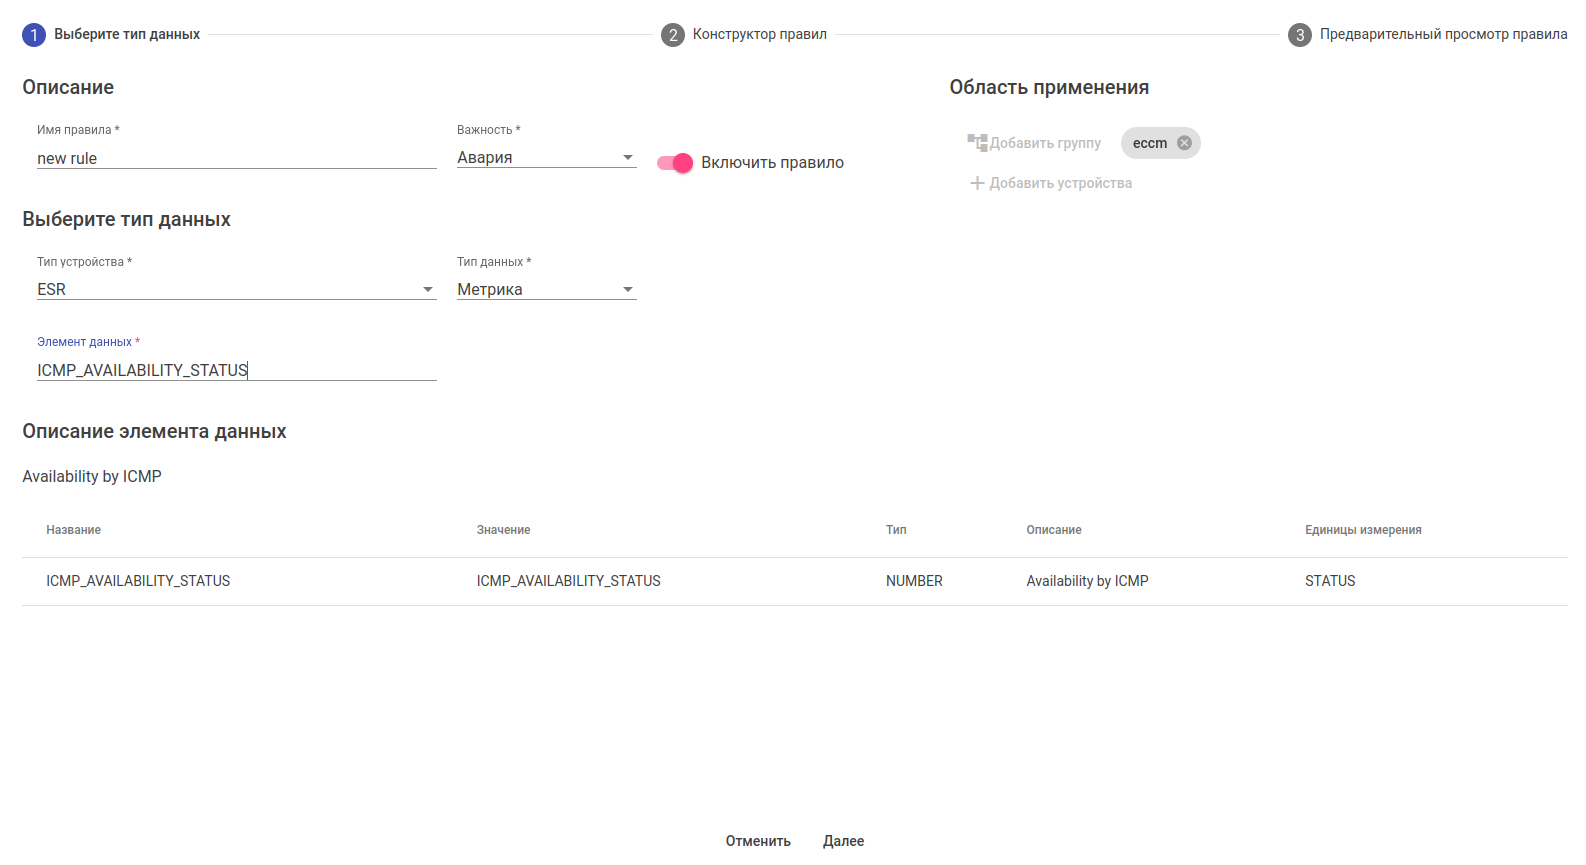Click "Добавить устройства" link

click(x=1060, y=183)
